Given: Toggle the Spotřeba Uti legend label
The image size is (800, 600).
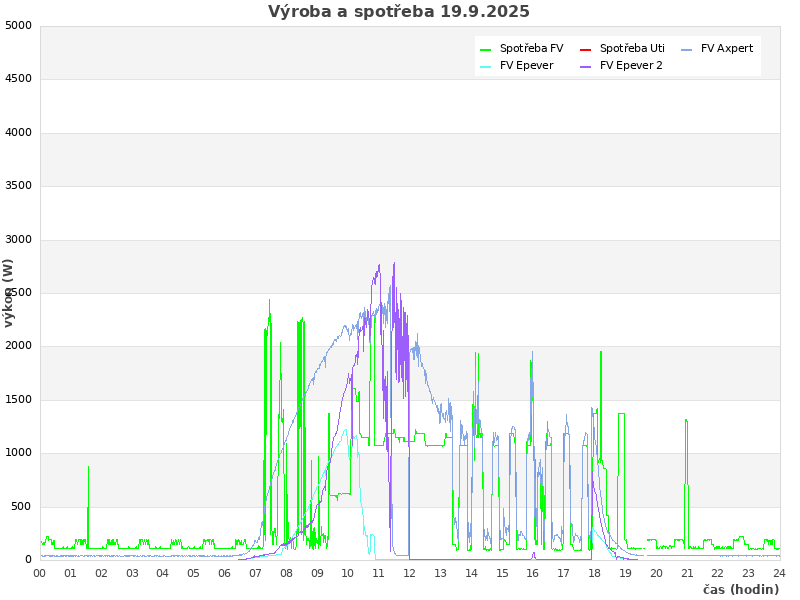Looking at the screenshot, I should pos(632,48).
